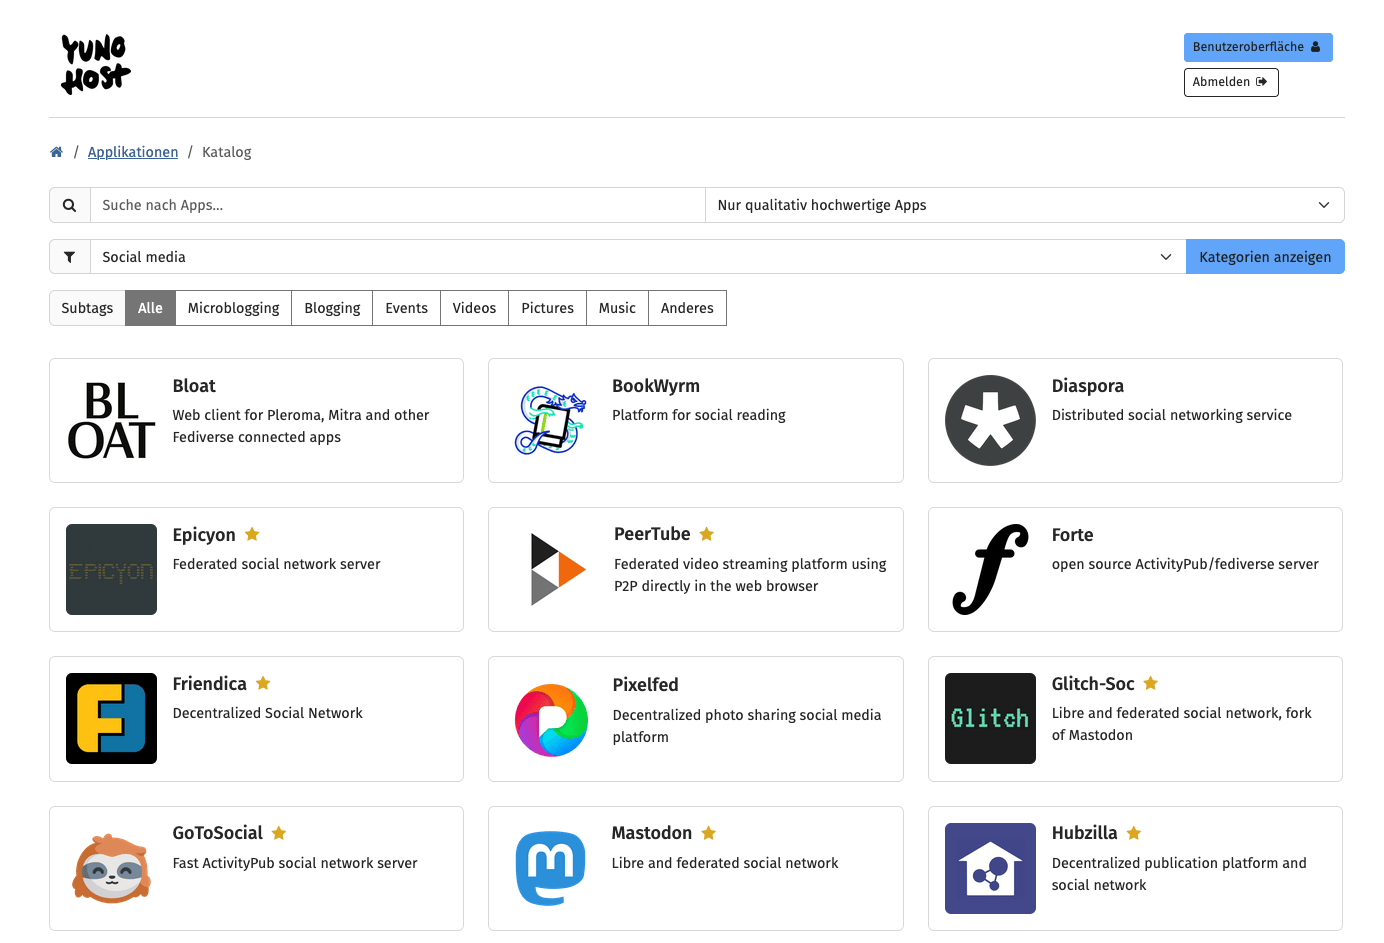Open the Bloat app logo
Screen dimensions: 1384x943
111,420
